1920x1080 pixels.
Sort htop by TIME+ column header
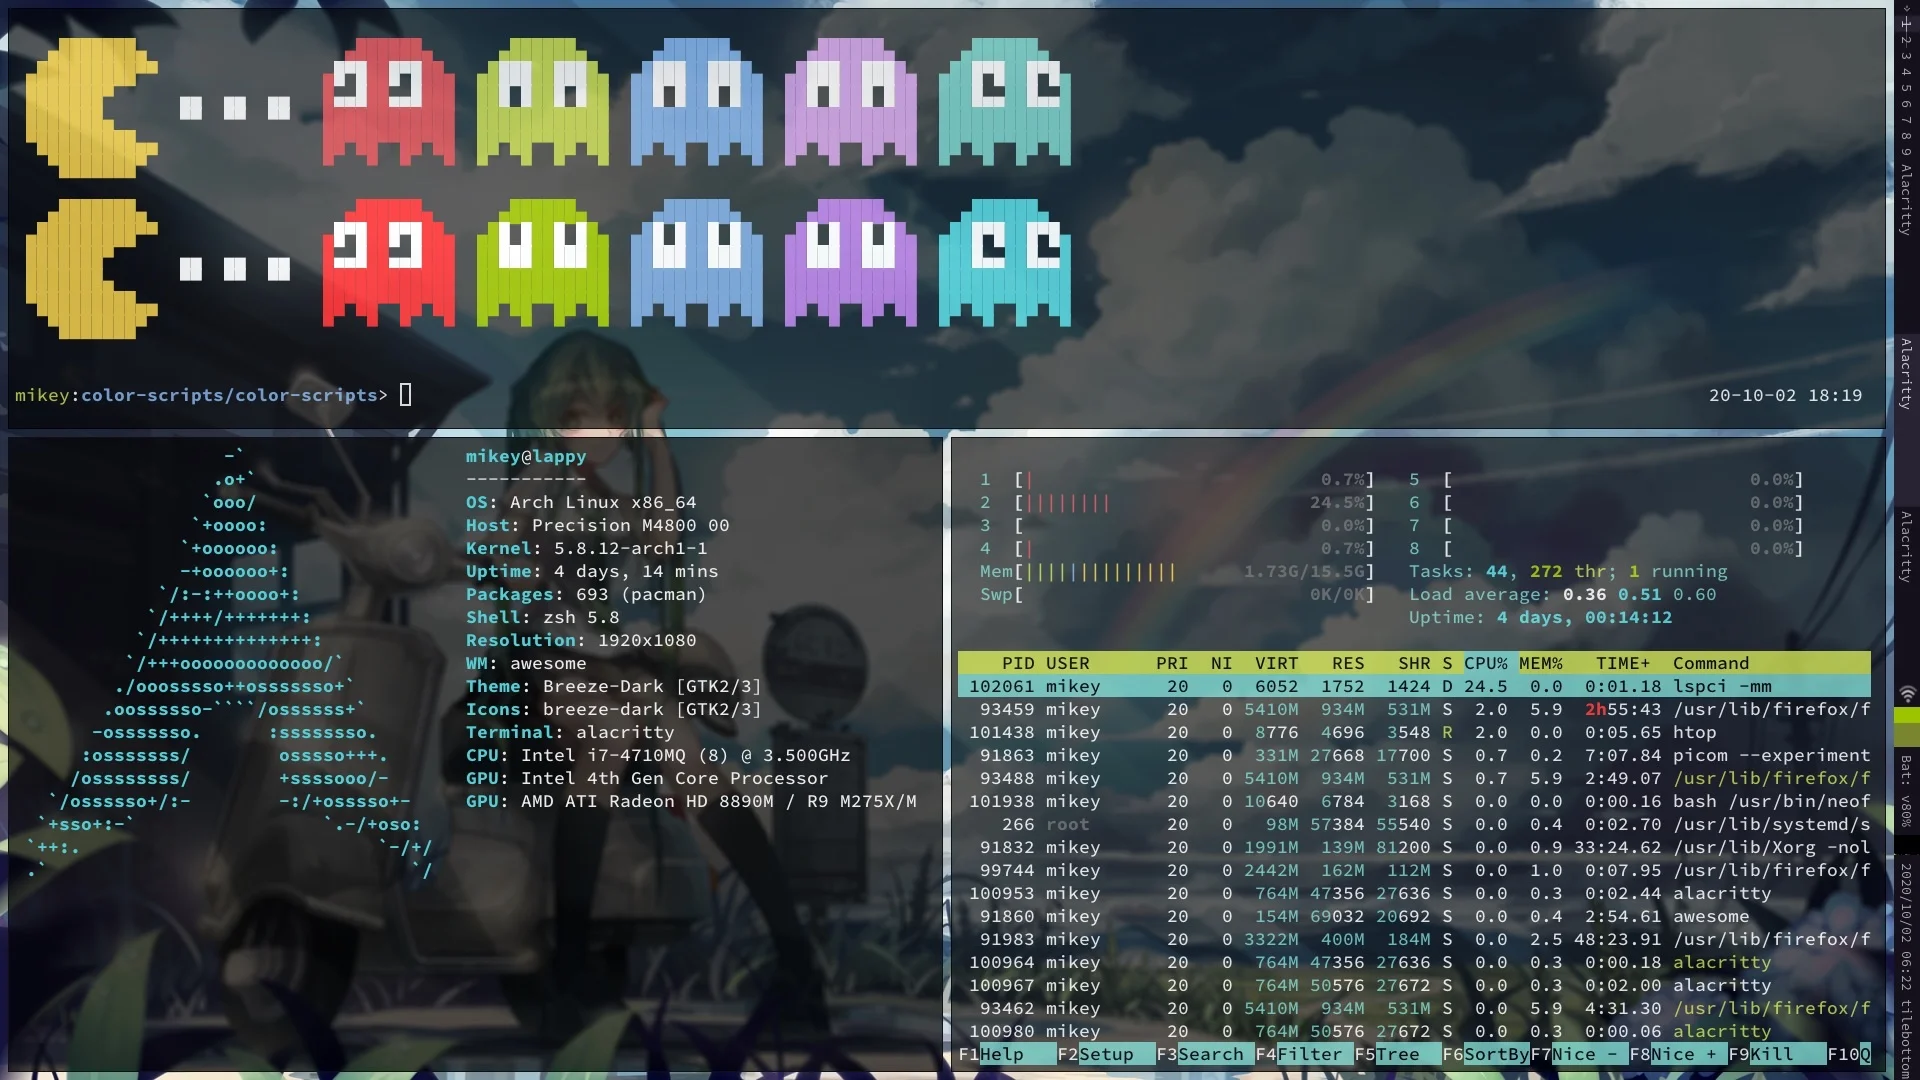[x=1623, y=663]
